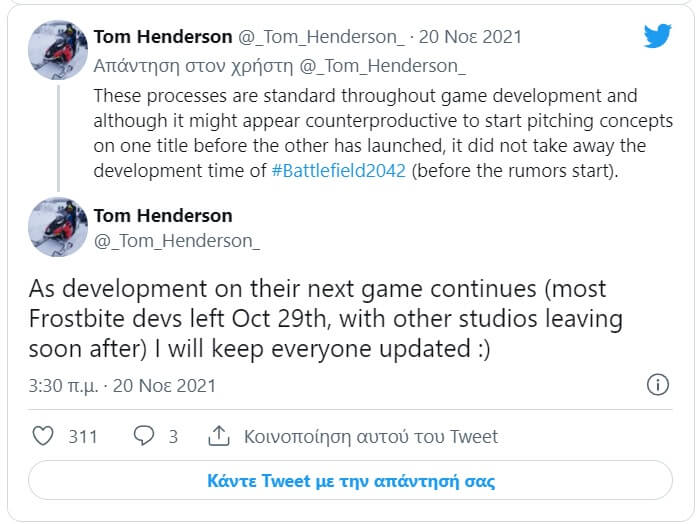The height and width of the screenshot is (524, 697).
Task: Click the main tweet text about Frostbite devs
Action: click(325, 320)
